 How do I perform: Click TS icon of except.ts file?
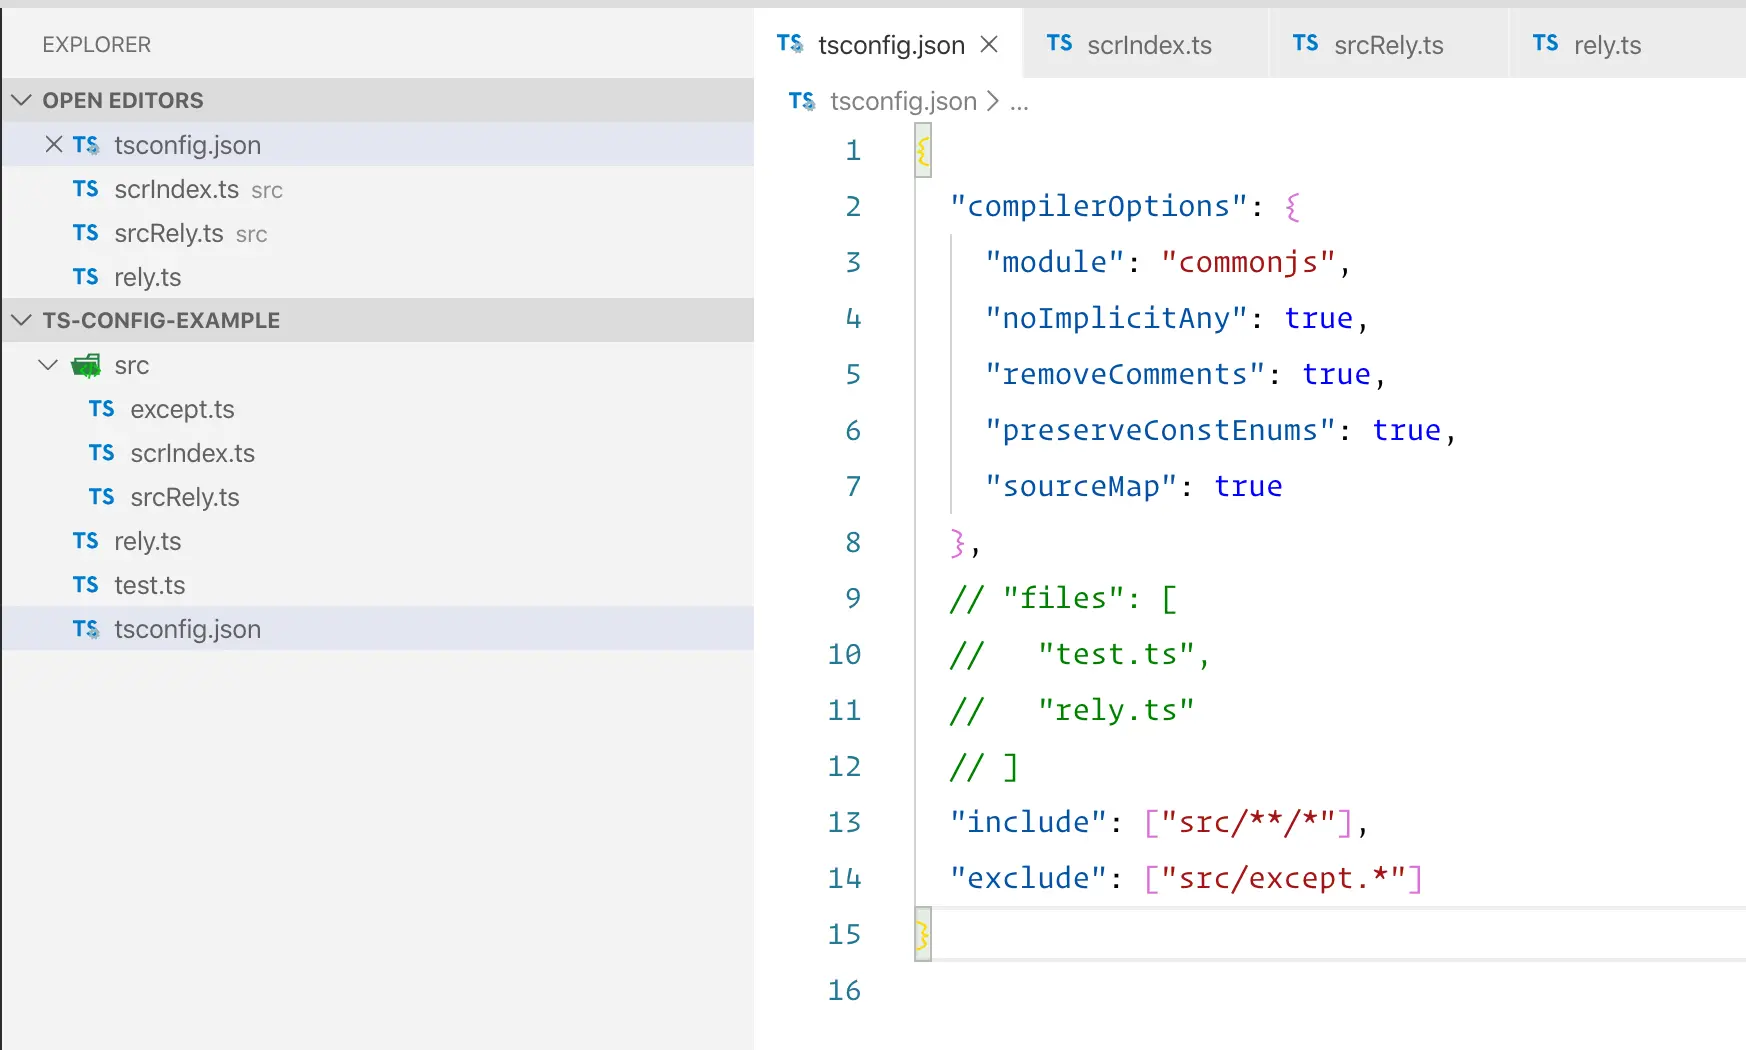click(101, 409)
